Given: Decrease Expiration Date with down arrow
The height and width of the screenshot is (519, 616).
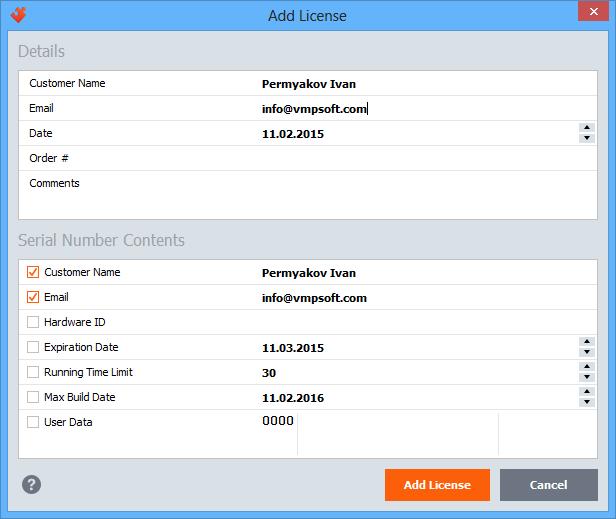Looking at the screenshot, I should click(x=587, y=352).
